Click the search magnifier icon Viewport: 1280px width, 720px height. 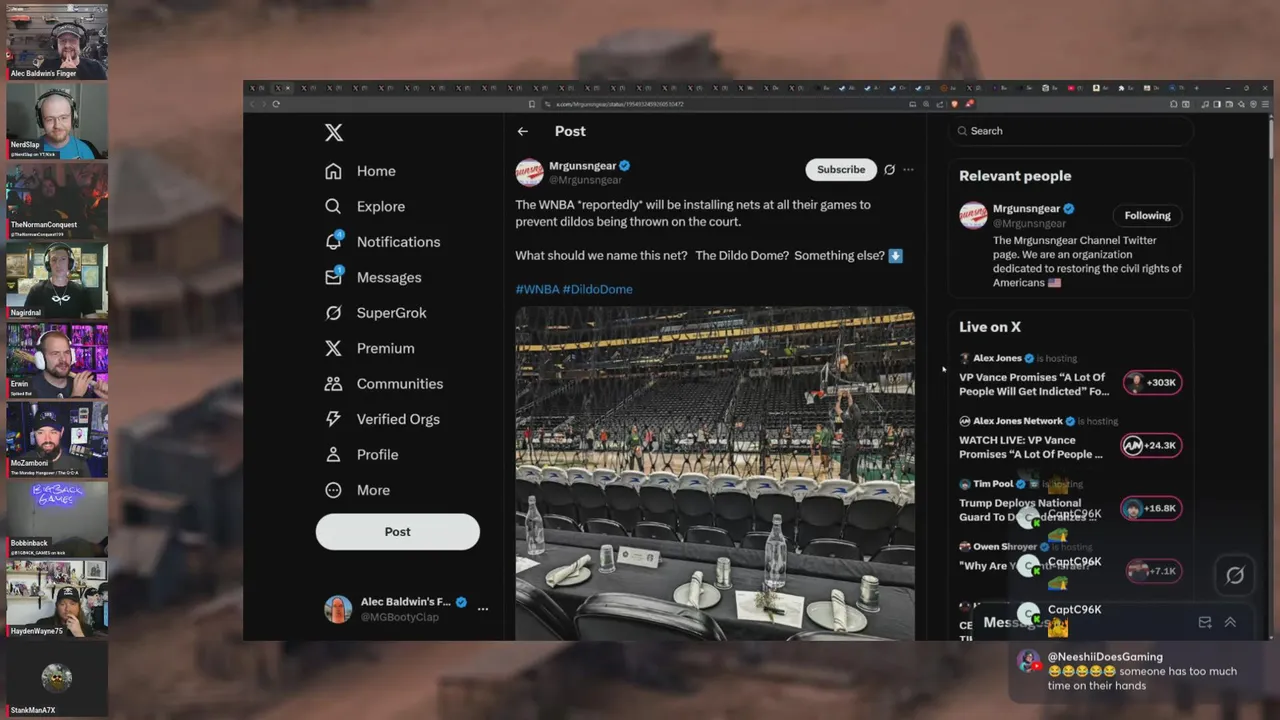pyautogui.click(x=962, y=131)
